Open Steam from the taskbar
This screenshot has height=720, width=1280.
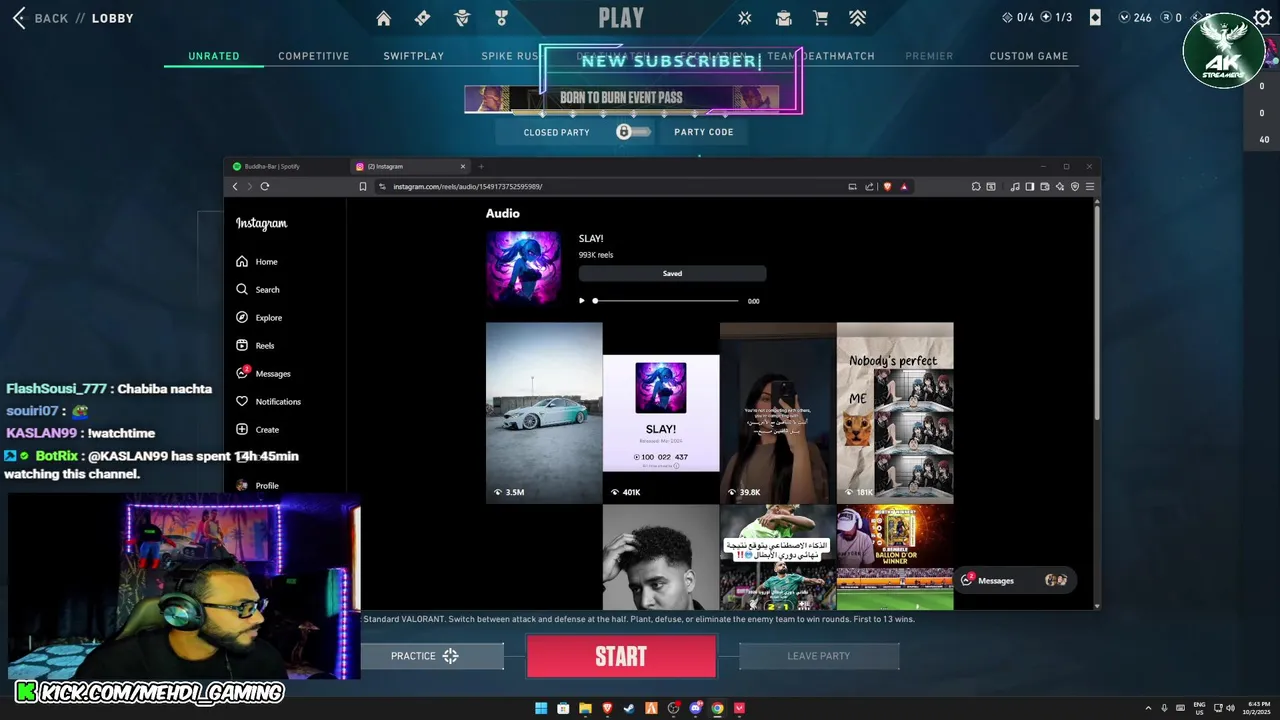(x=630, y=708)
